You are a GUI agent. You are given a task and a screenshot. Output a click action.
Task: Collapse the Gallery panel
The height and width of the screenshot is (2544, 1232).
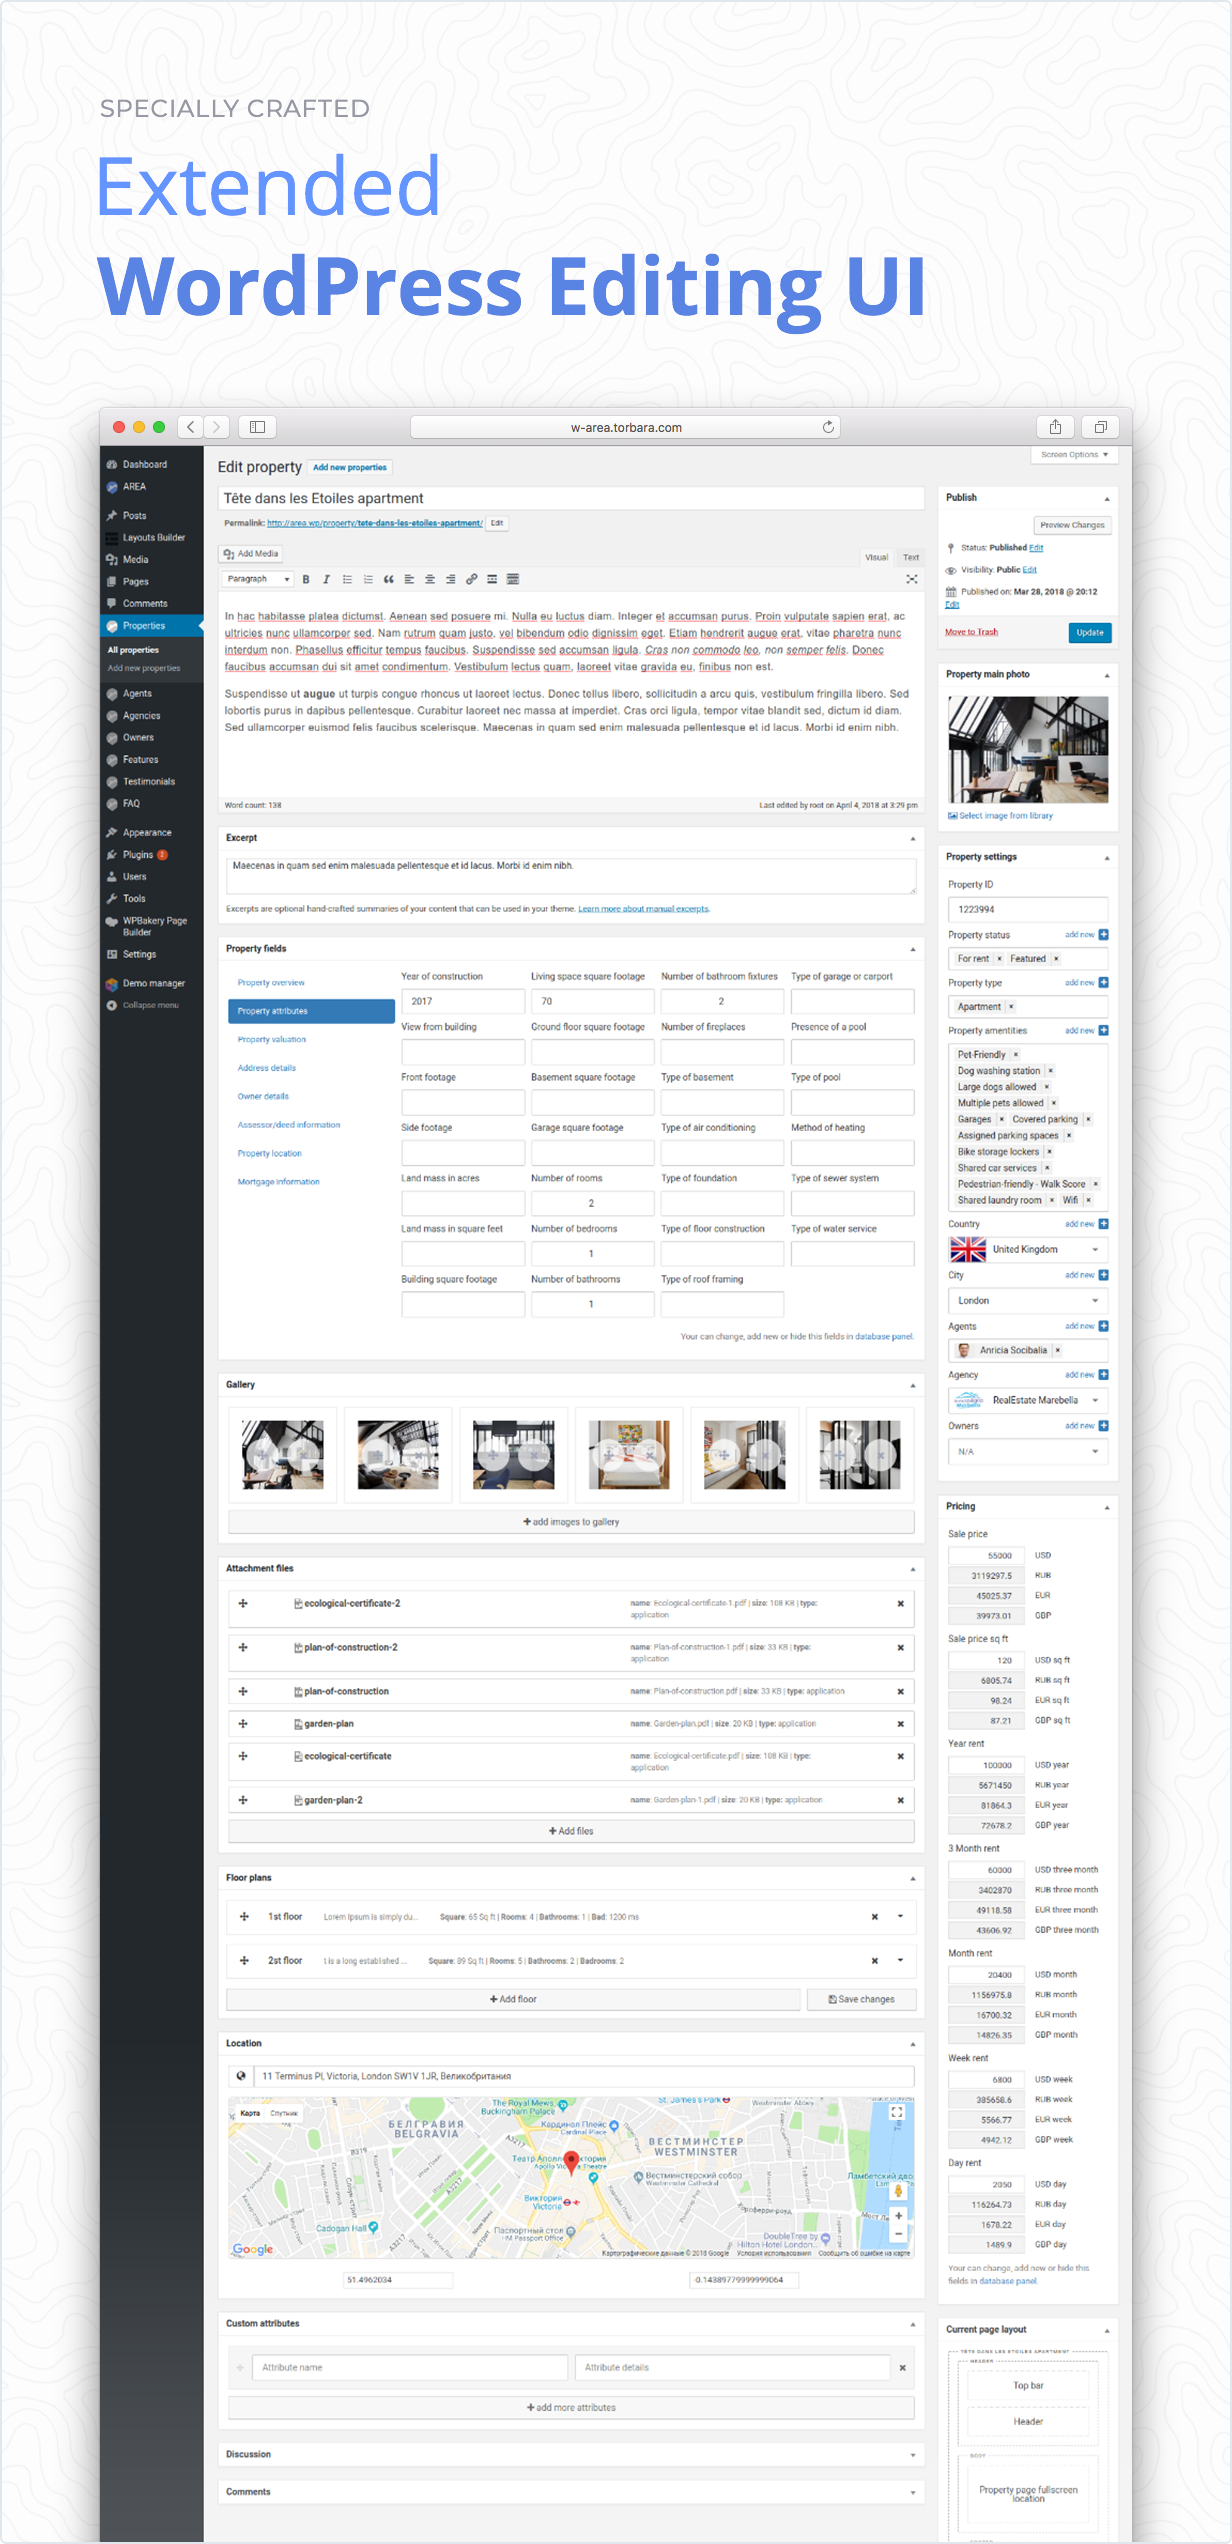[x=912, y=1385]
